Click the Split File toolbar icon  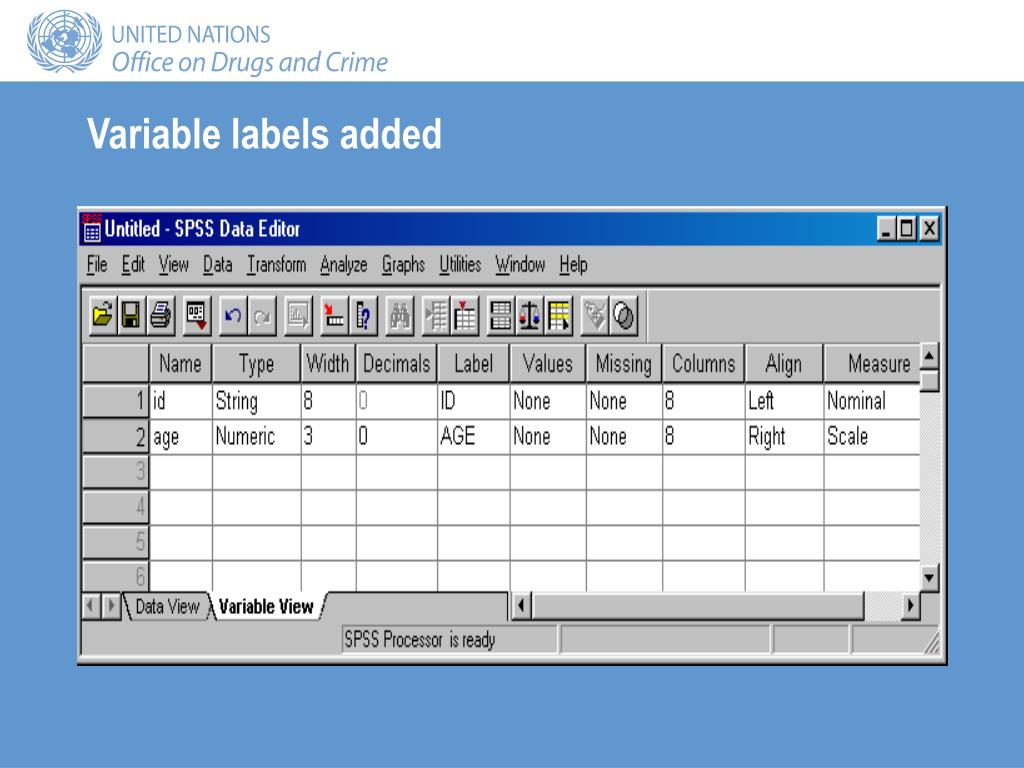pos(501,317)
